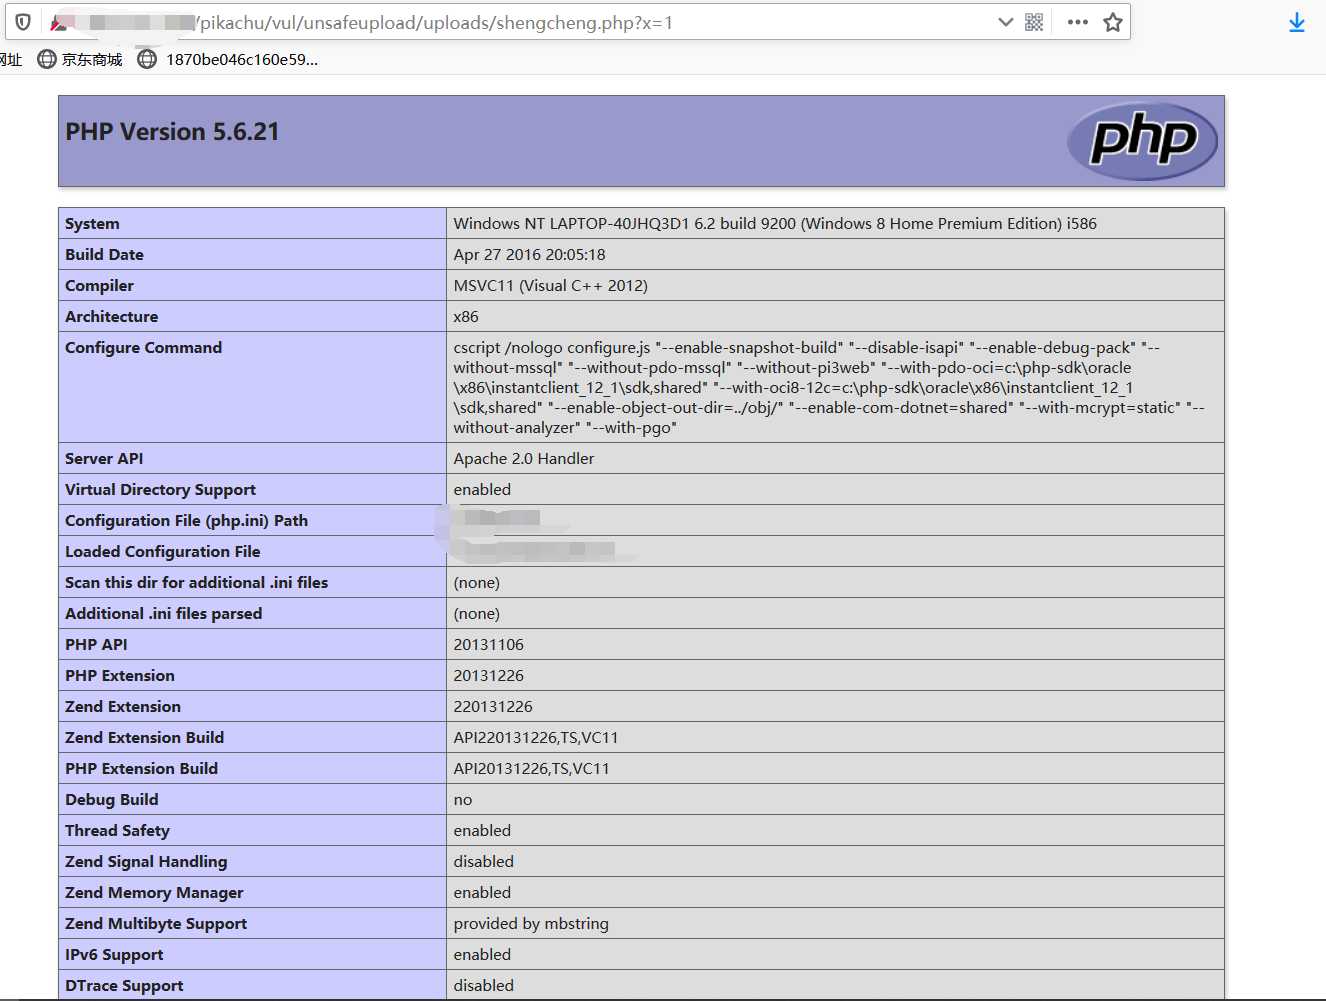Image resolution: width=1326 pixels, height=1001 pixels.
Task: Select the Thread Safety label
Action: 117,830
